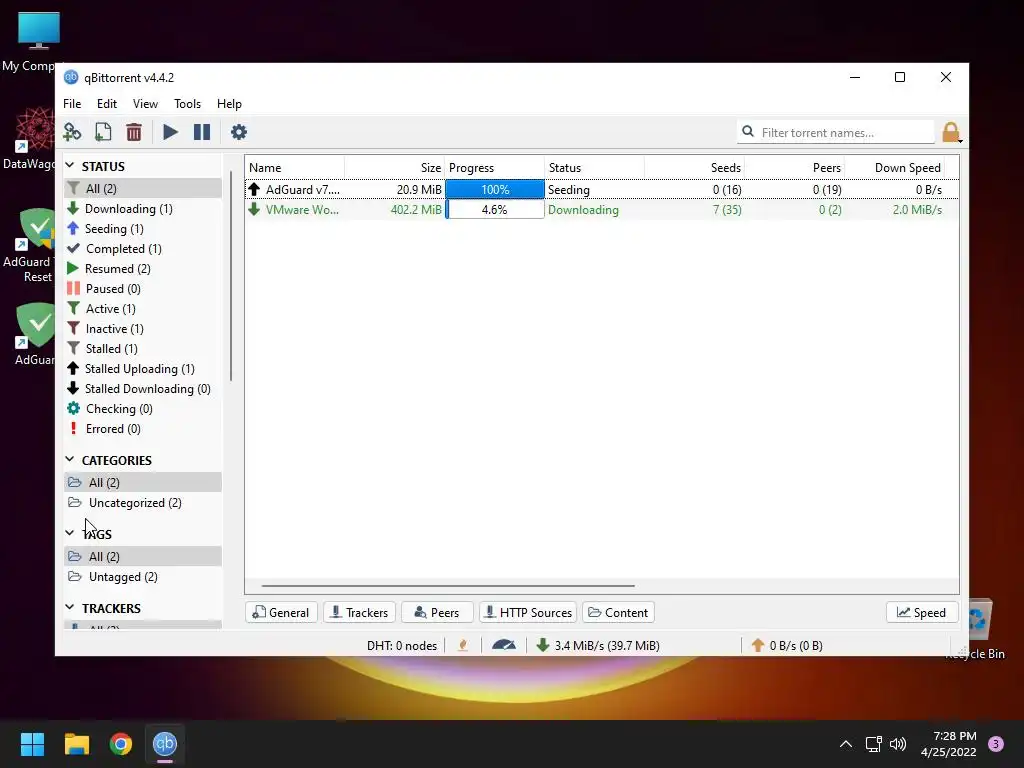This screenshot has height=768, width=1024.
Task: Click the Resume play toolbar icon
Action: [170, 132]
